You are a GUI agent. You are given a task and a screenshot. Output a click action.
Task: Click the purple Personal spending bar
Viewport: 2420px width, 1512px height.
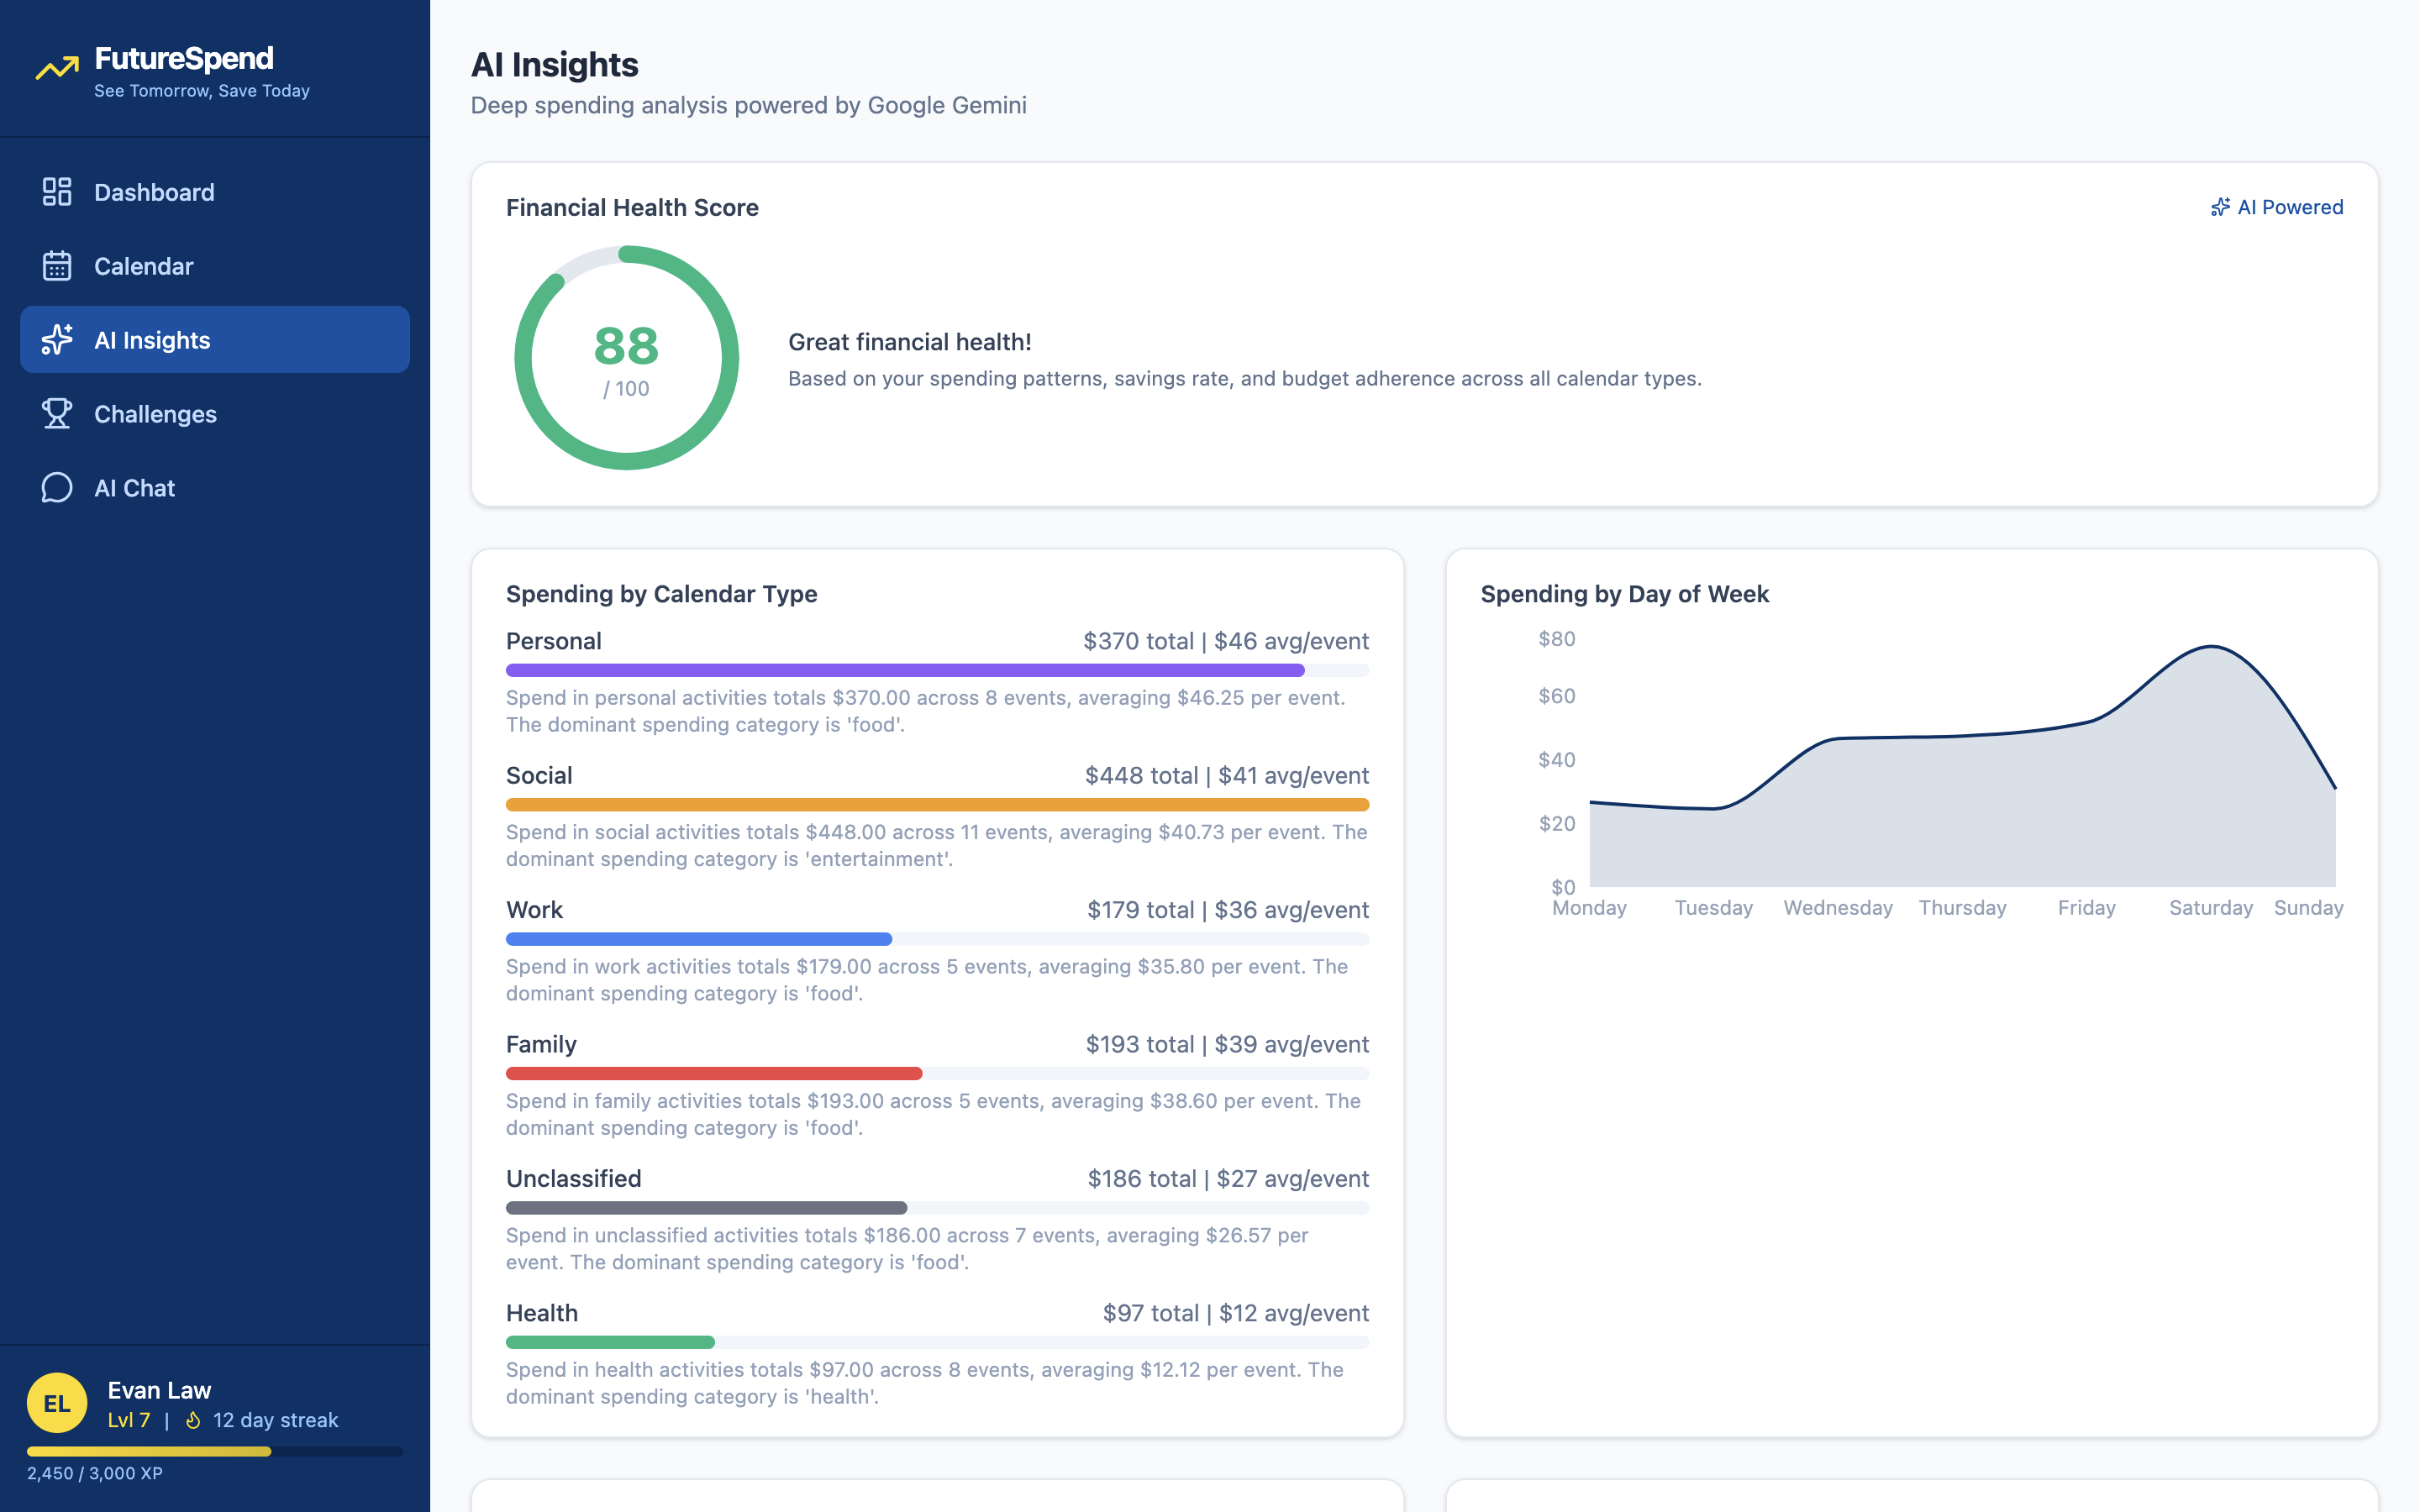coord(904,670)
